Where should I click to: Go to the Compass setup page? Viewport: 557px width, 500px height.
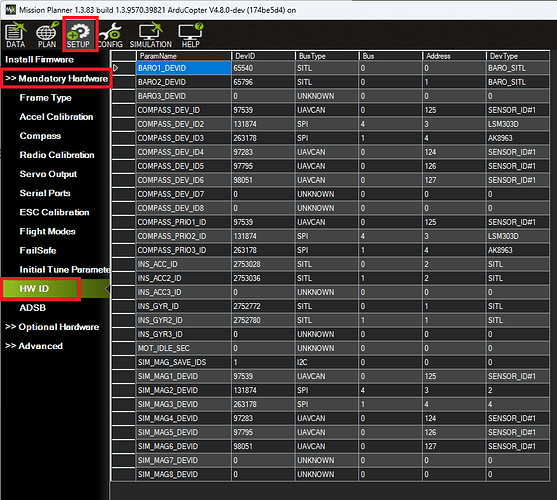40,136
